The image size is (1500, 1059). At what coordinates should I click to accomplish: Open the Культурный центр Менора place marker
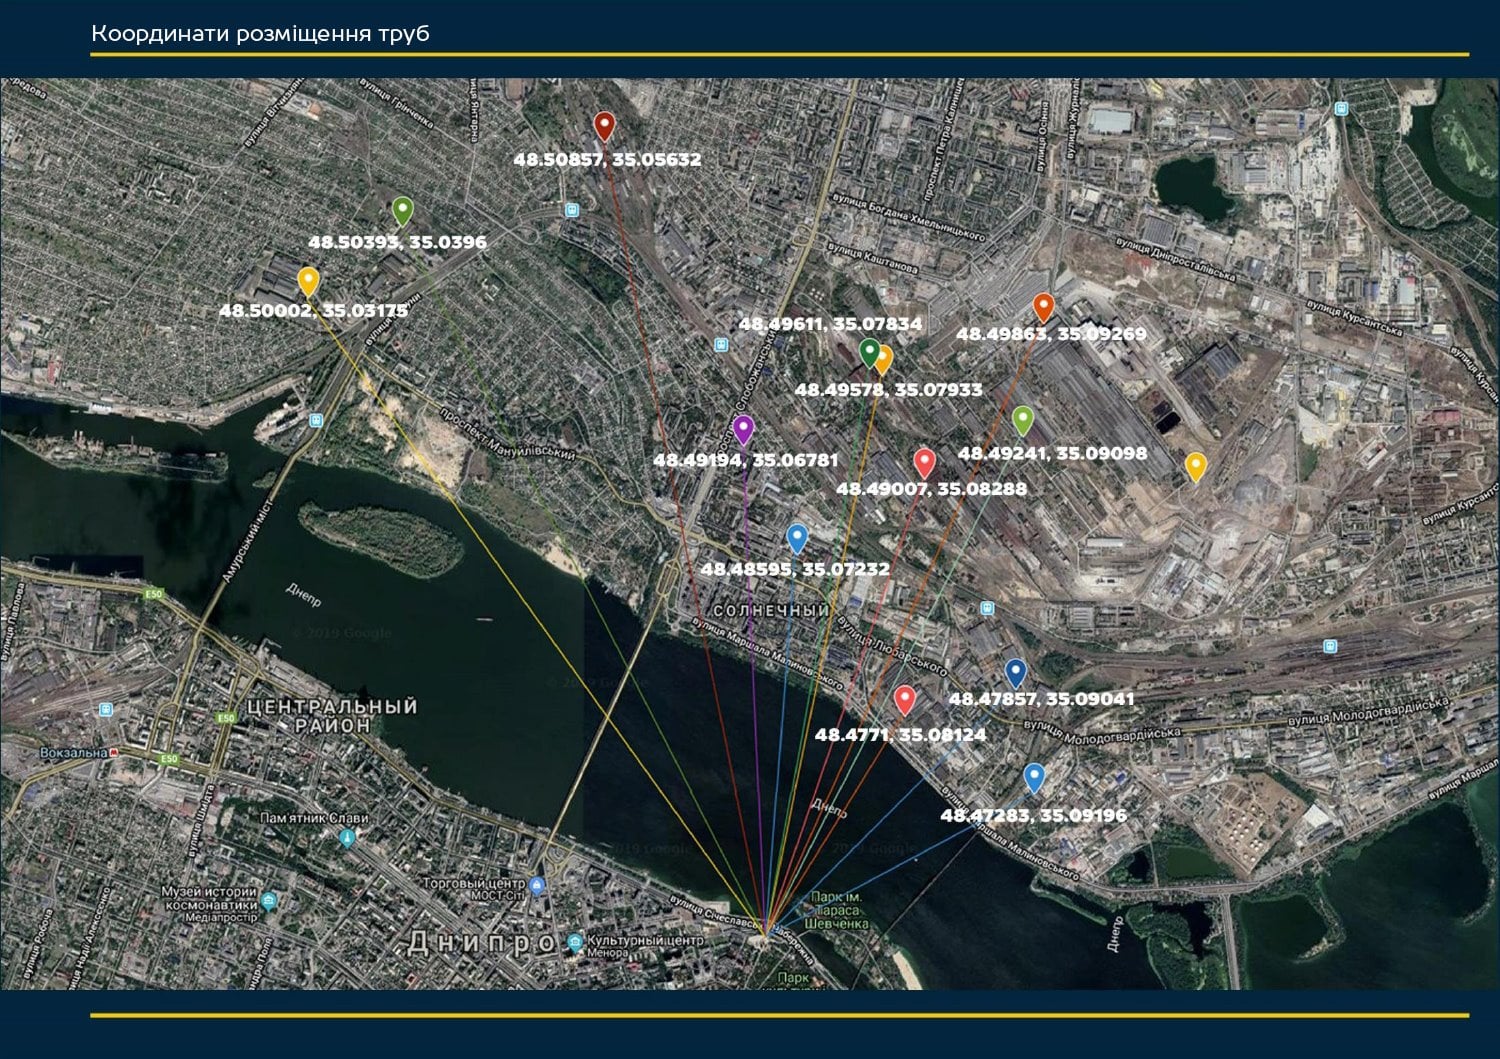tap(574, 942)
